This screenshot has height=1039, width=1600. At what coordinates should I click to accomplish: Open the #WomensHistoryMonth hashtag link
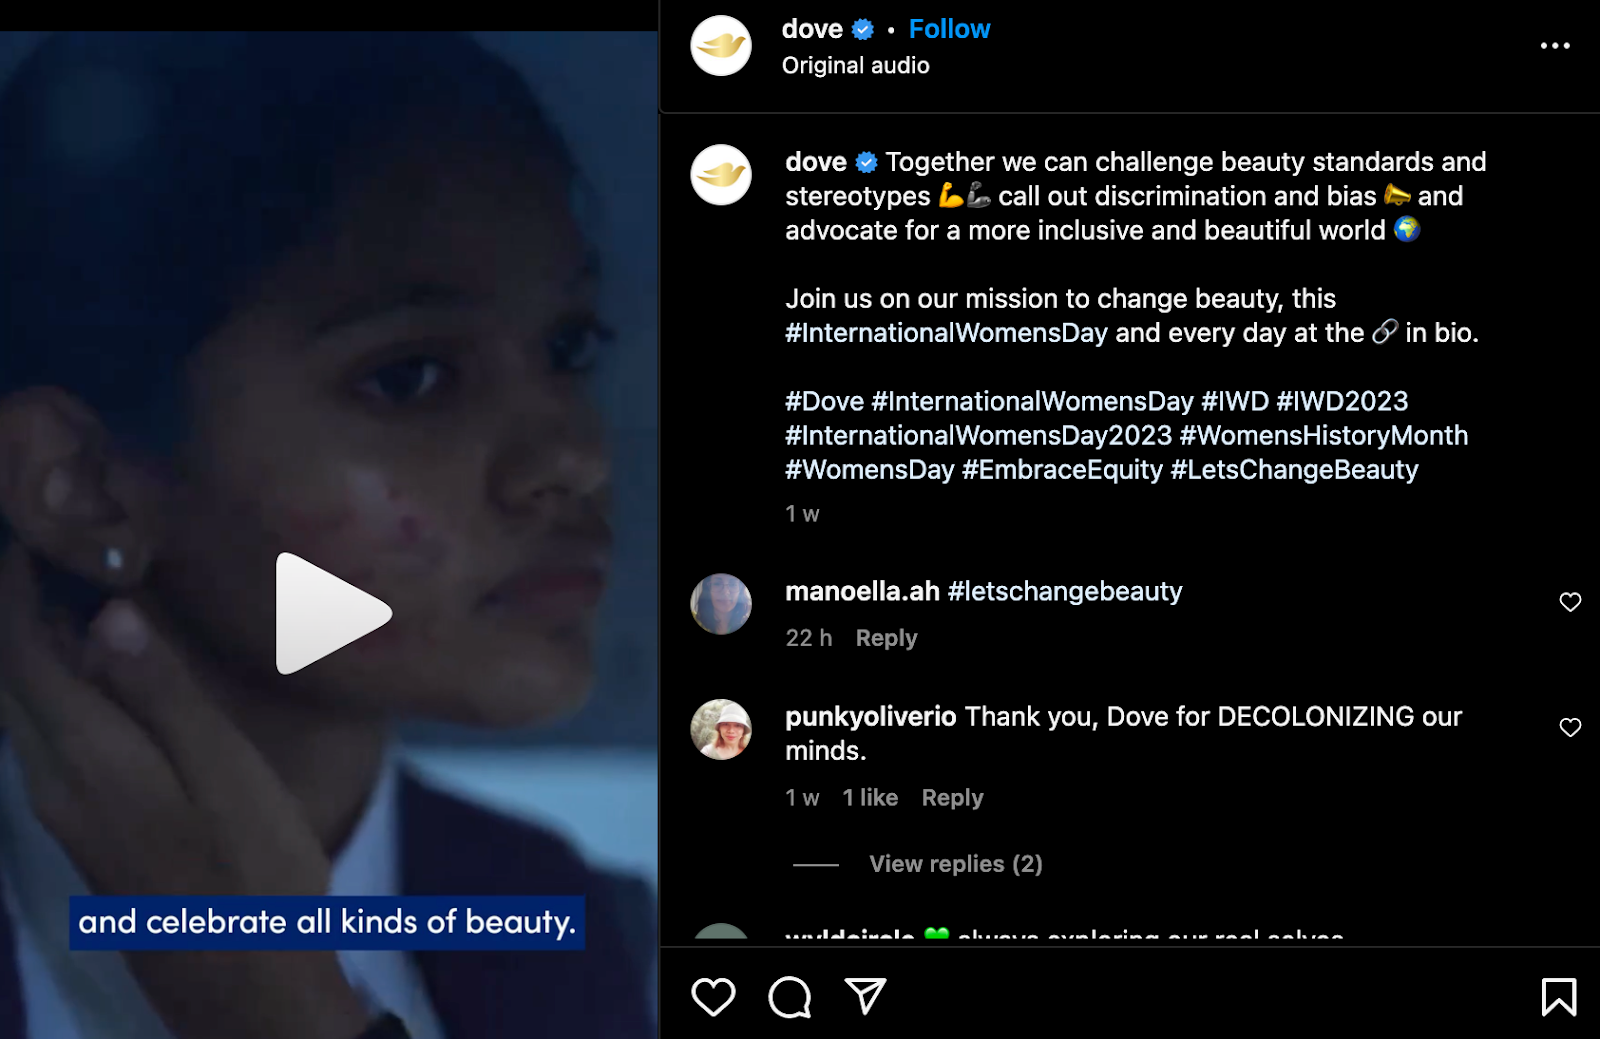click(x=1324, y=436)
